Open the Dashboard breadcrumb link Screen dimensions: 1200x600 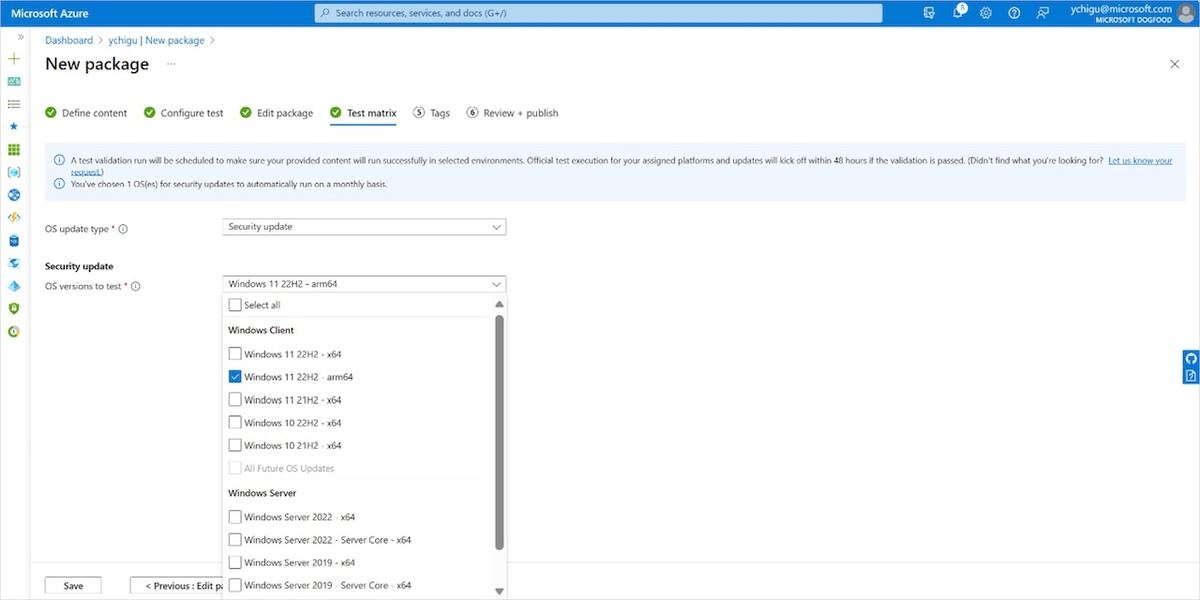(69, 40)
